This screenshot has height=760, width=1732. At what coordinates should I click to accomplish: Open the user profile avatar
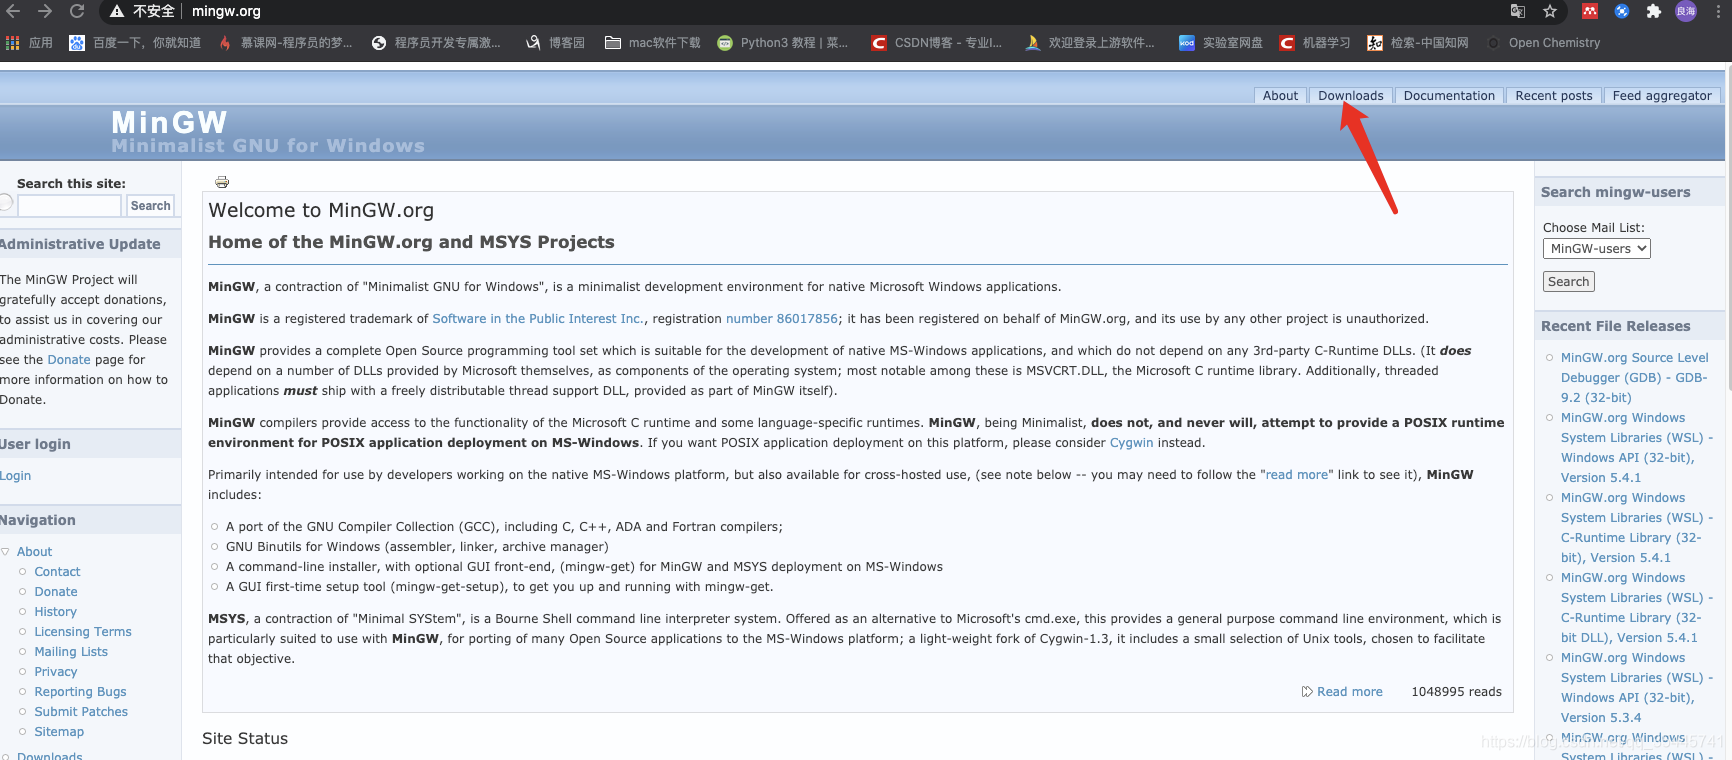click(1686, 11)
